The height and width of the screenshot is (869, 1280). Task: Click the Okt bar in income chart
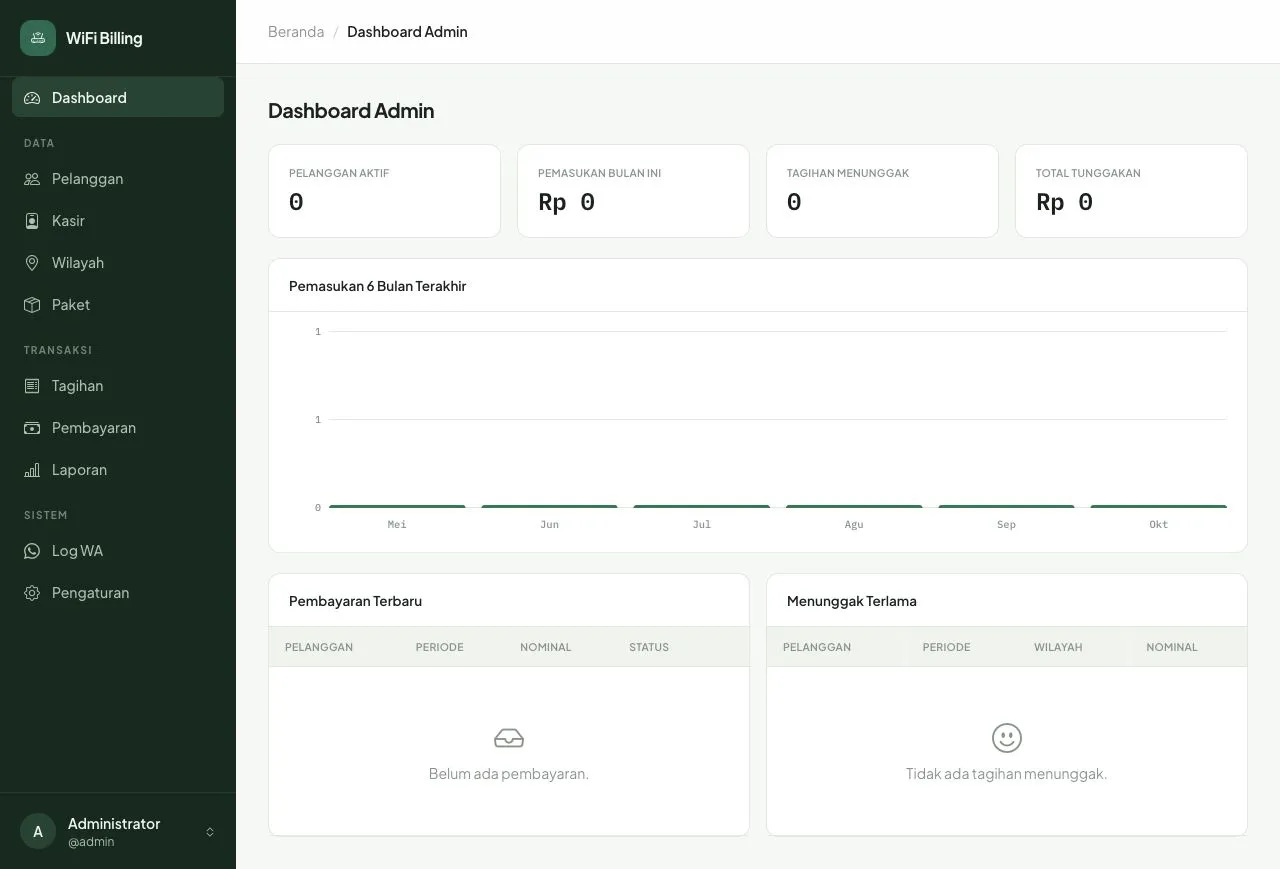click(1158, 507)
